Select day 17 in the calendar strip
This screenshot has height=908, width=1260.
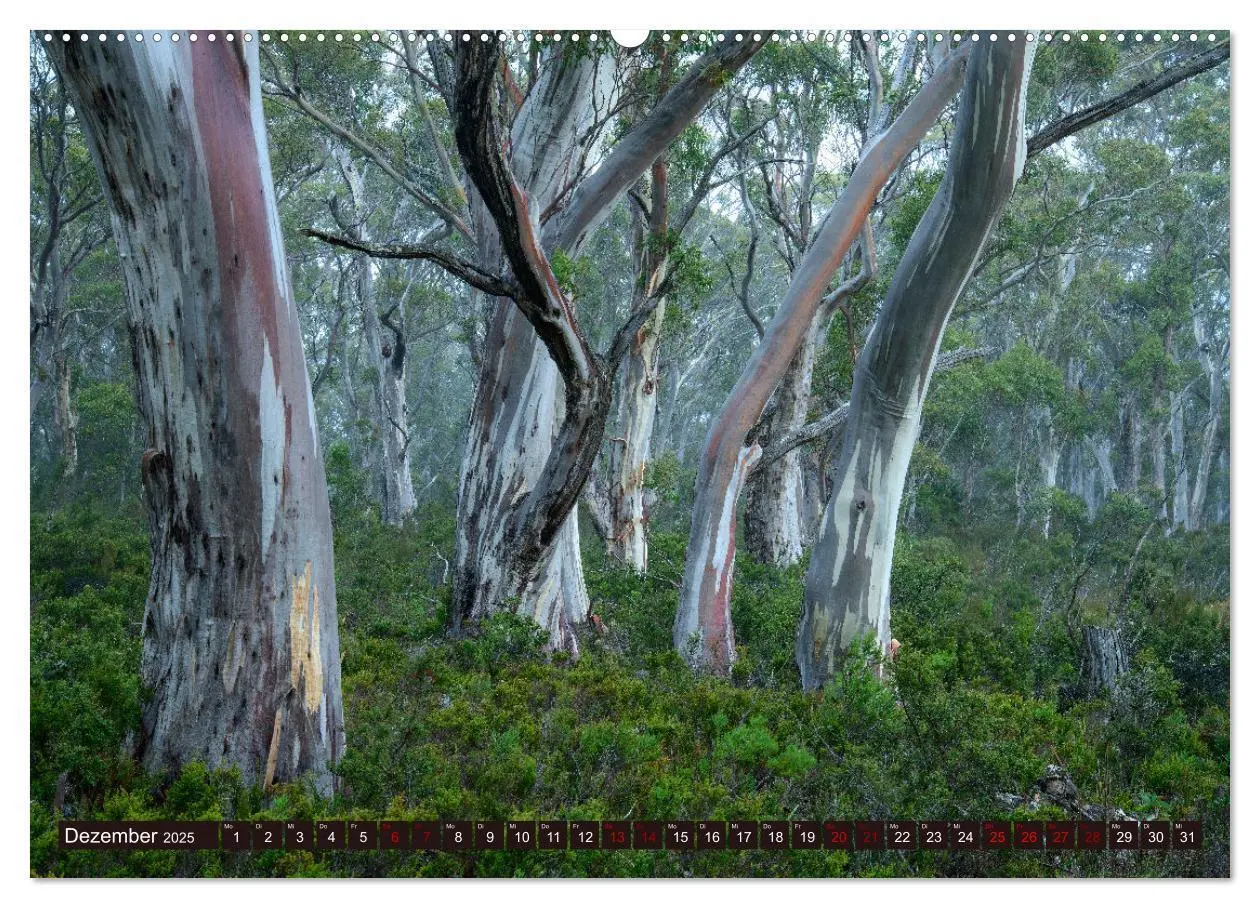pyautogui.click(x=743, y=836)
